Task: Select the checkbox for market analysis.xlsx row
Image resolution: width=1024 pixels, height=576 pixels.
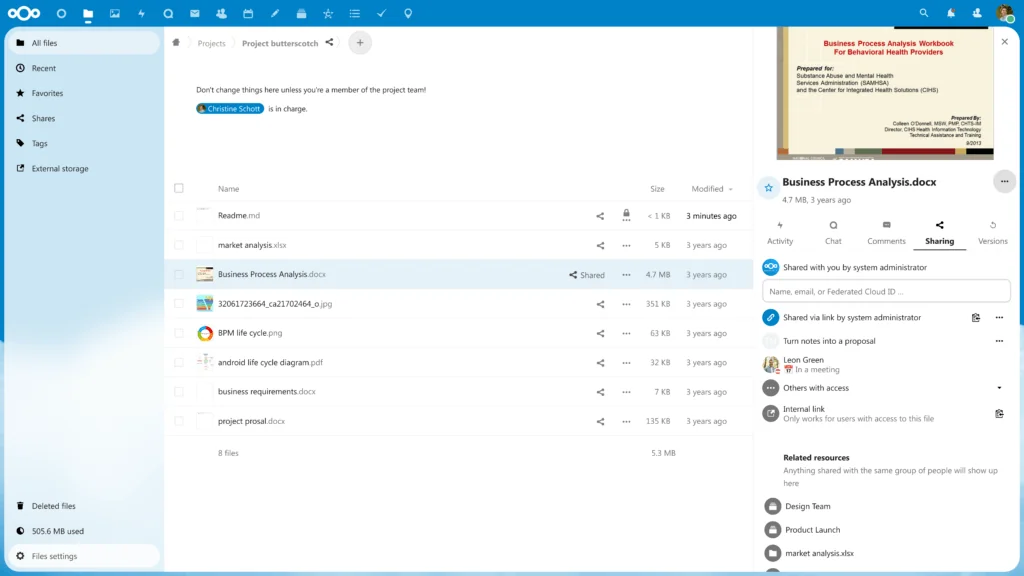Action: click(x=179, y=245)
